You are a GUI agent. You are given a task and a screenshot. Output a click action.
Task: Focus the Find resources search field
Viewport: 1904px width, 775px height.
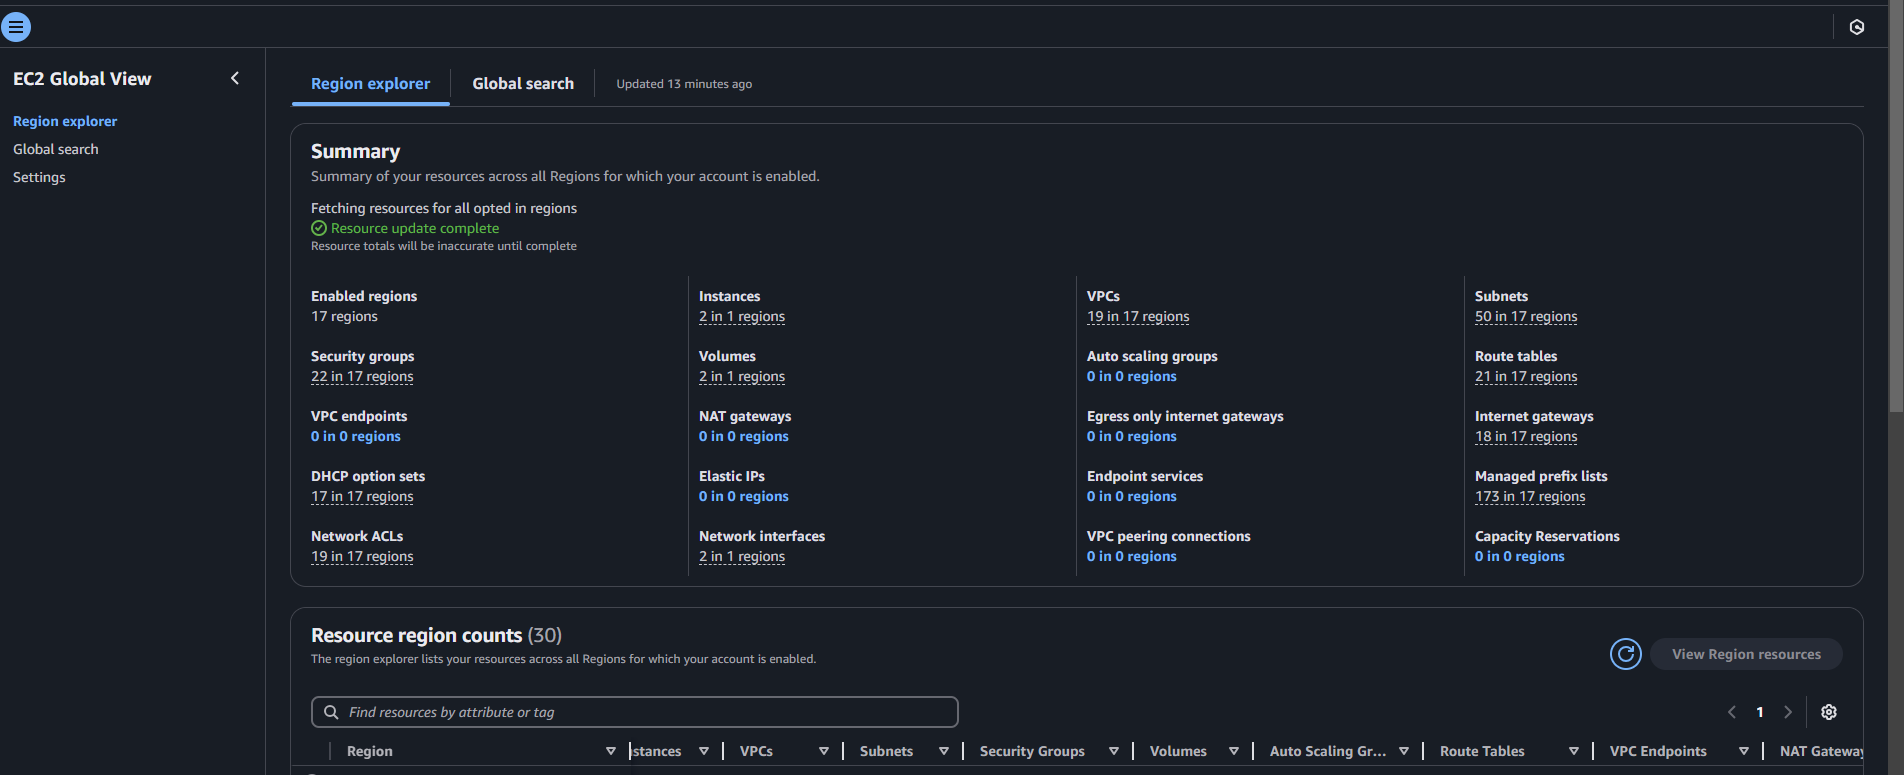pos(635,712)
